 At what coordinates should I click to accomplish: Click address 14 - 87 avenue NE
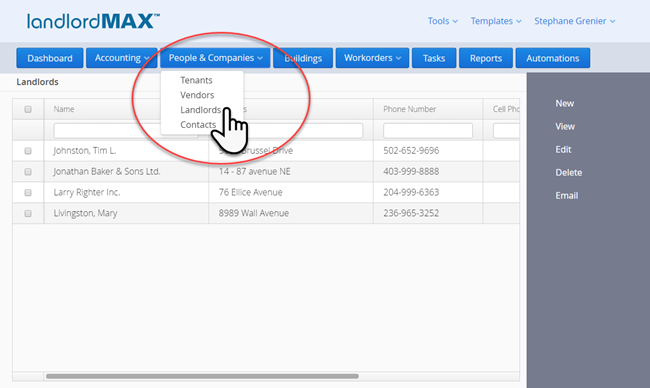point(255,172)
